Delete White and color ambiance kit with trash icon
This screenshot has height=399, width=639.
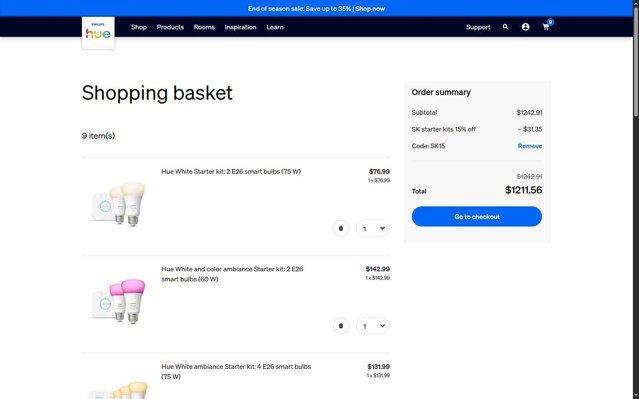coord(341,326)
